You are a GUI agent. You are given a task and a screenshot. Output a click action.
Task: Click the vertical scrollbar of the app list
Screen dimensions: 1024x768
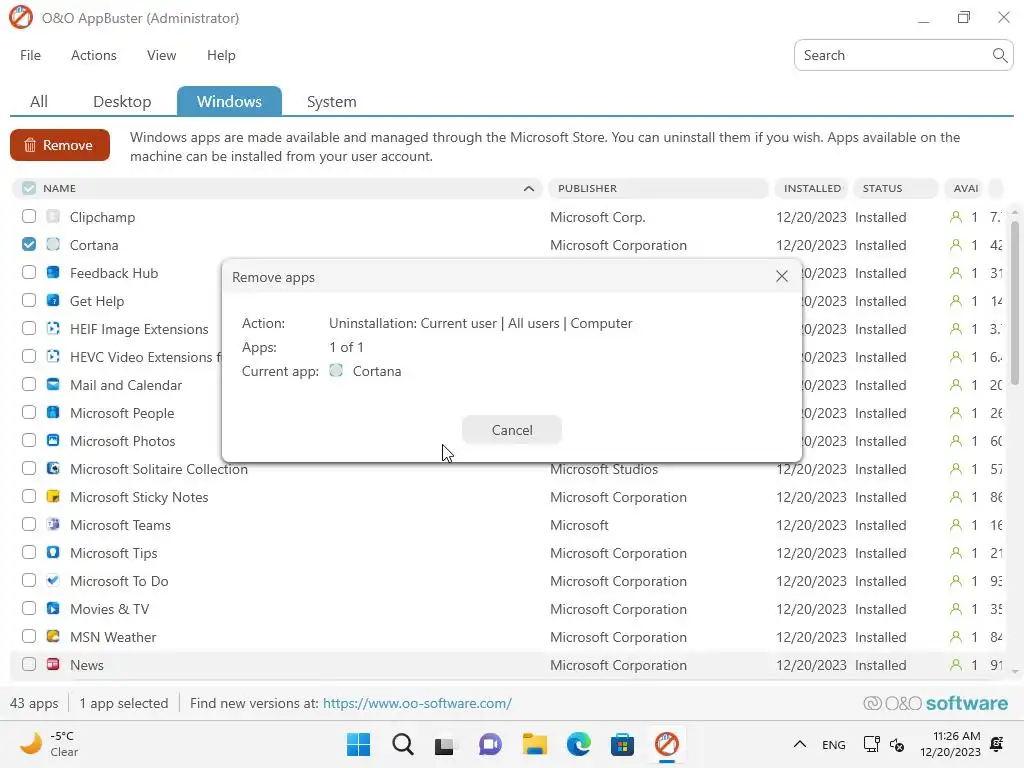click(1014, 304)
